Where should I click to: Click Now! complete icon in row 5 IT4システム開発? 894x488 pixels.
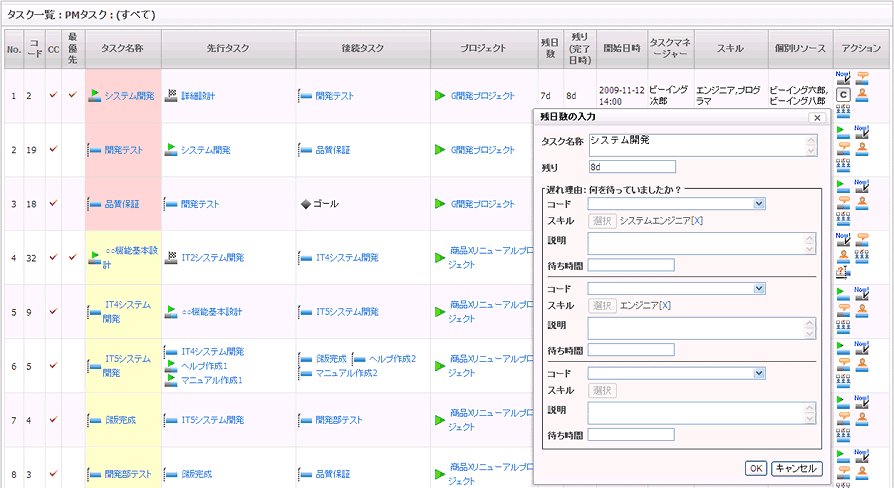tap(862, 294)
